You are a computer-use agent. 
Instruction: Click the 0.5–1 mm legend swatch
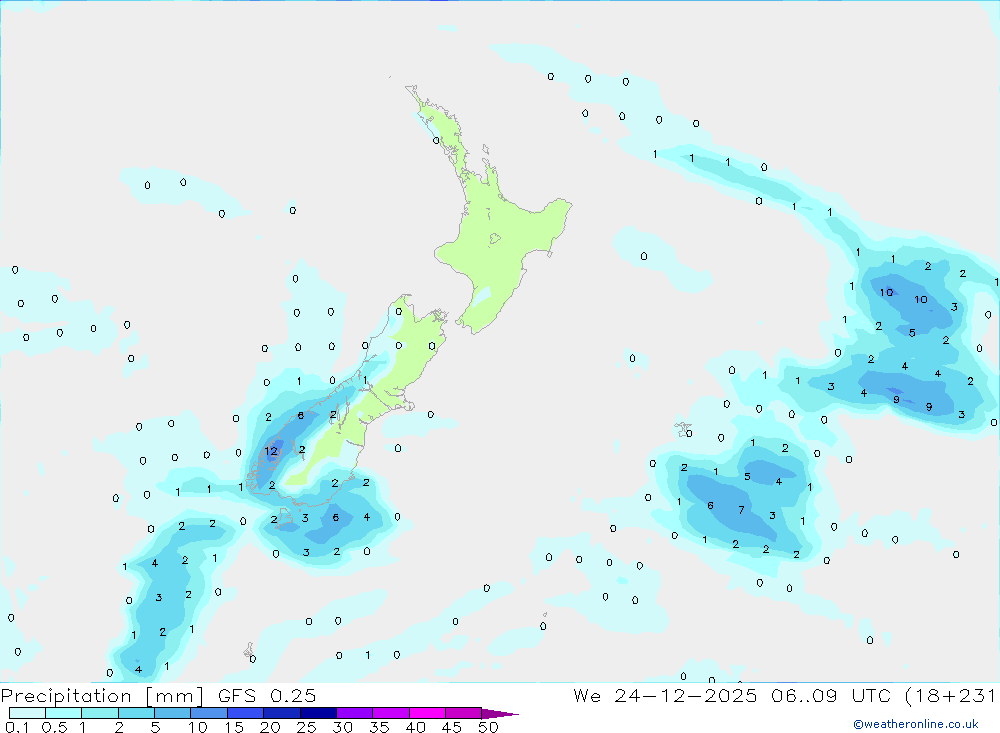click(x=64, y=713)
